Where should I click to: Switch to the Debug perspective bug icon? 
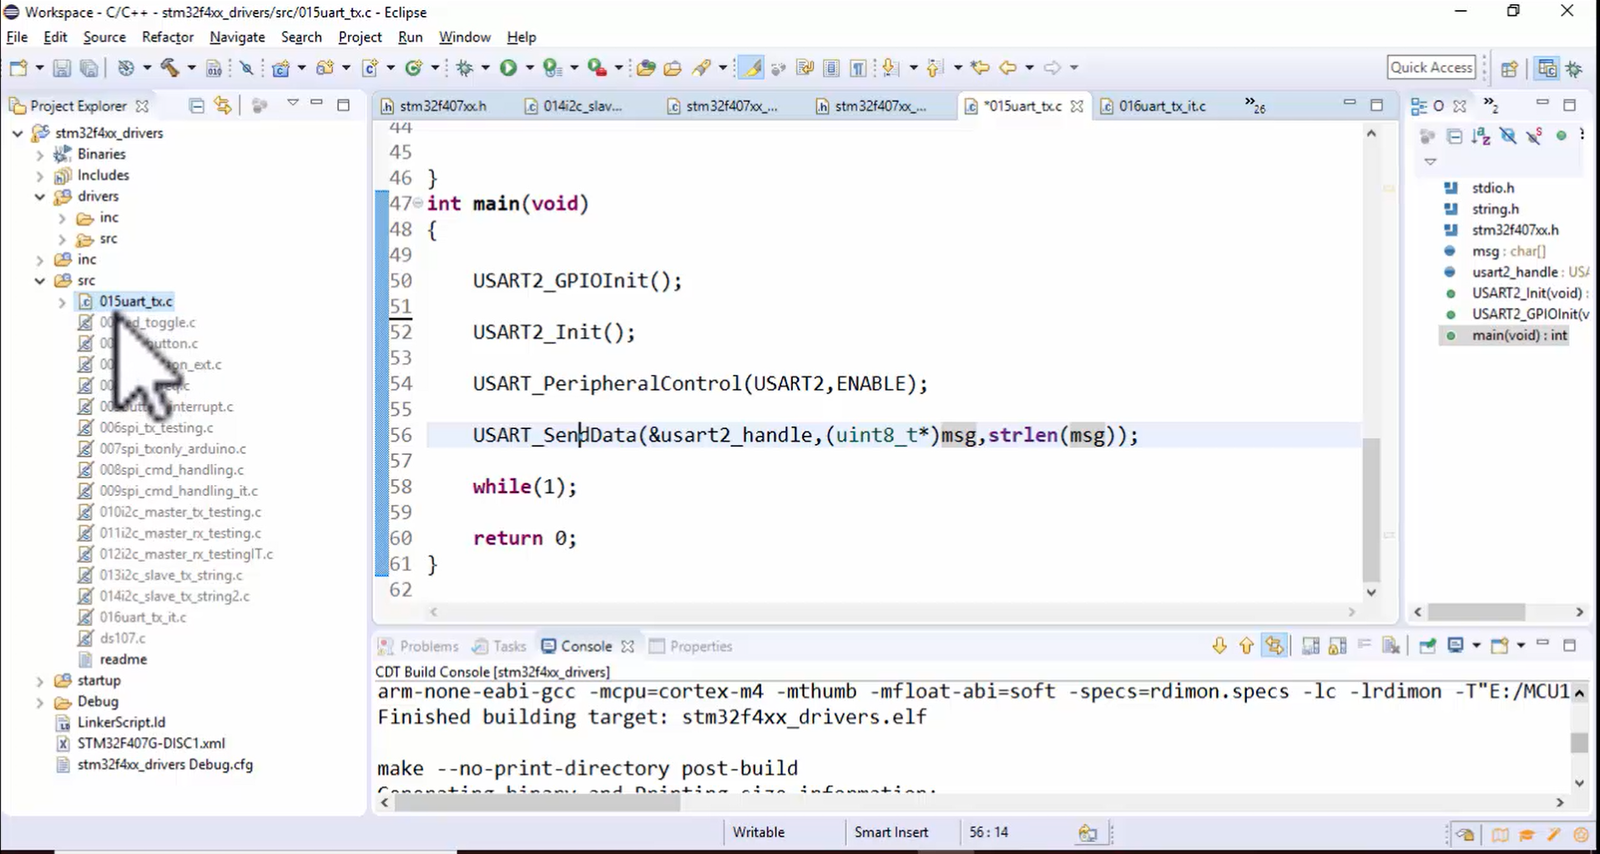[x=1575, y=68]
